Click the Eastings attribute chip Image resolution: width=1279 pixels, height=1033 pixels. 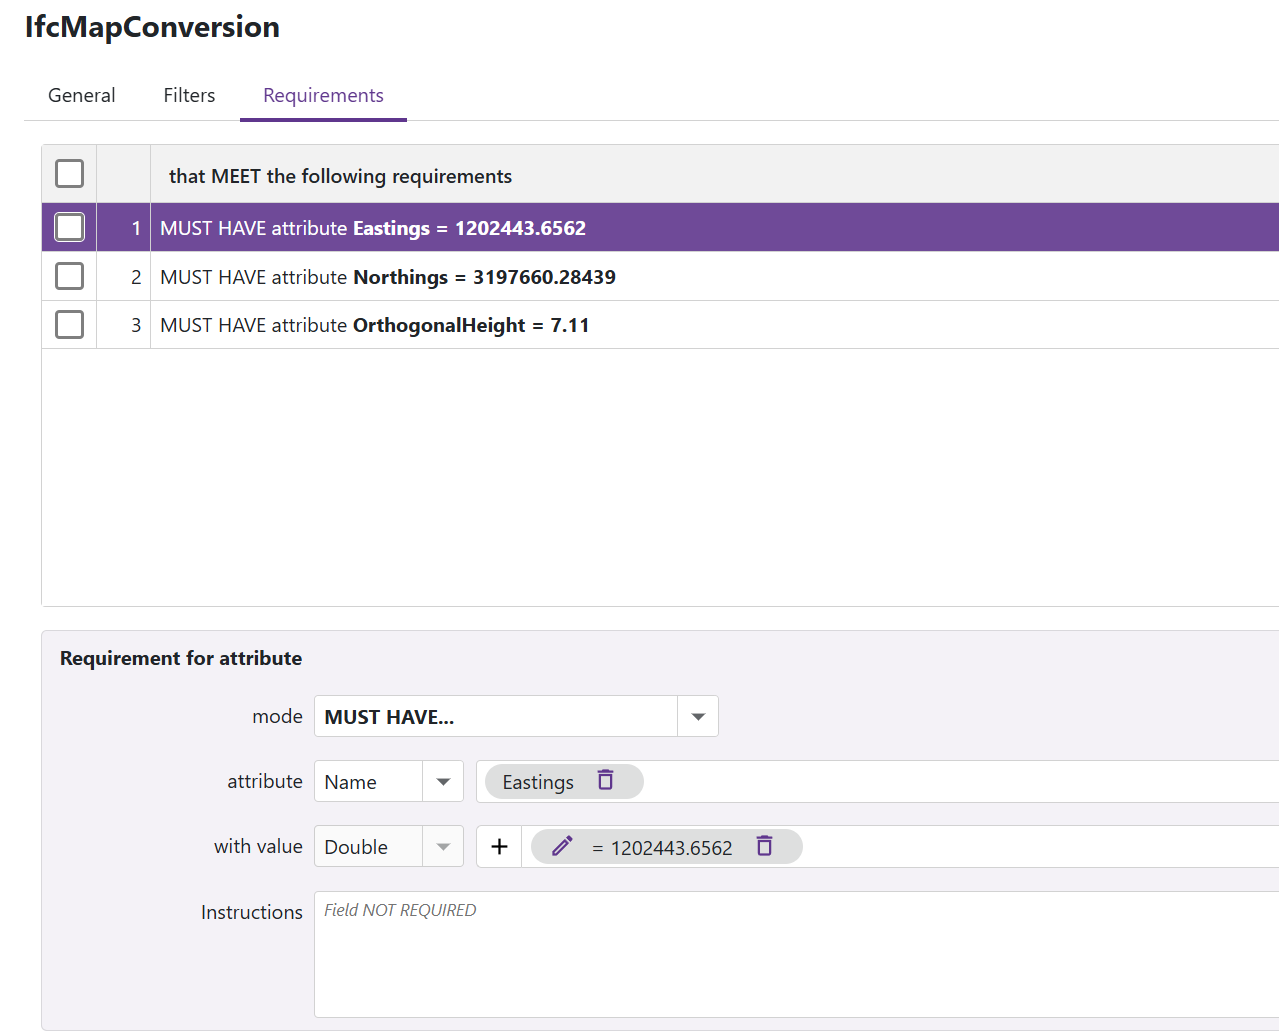point(538,781)
